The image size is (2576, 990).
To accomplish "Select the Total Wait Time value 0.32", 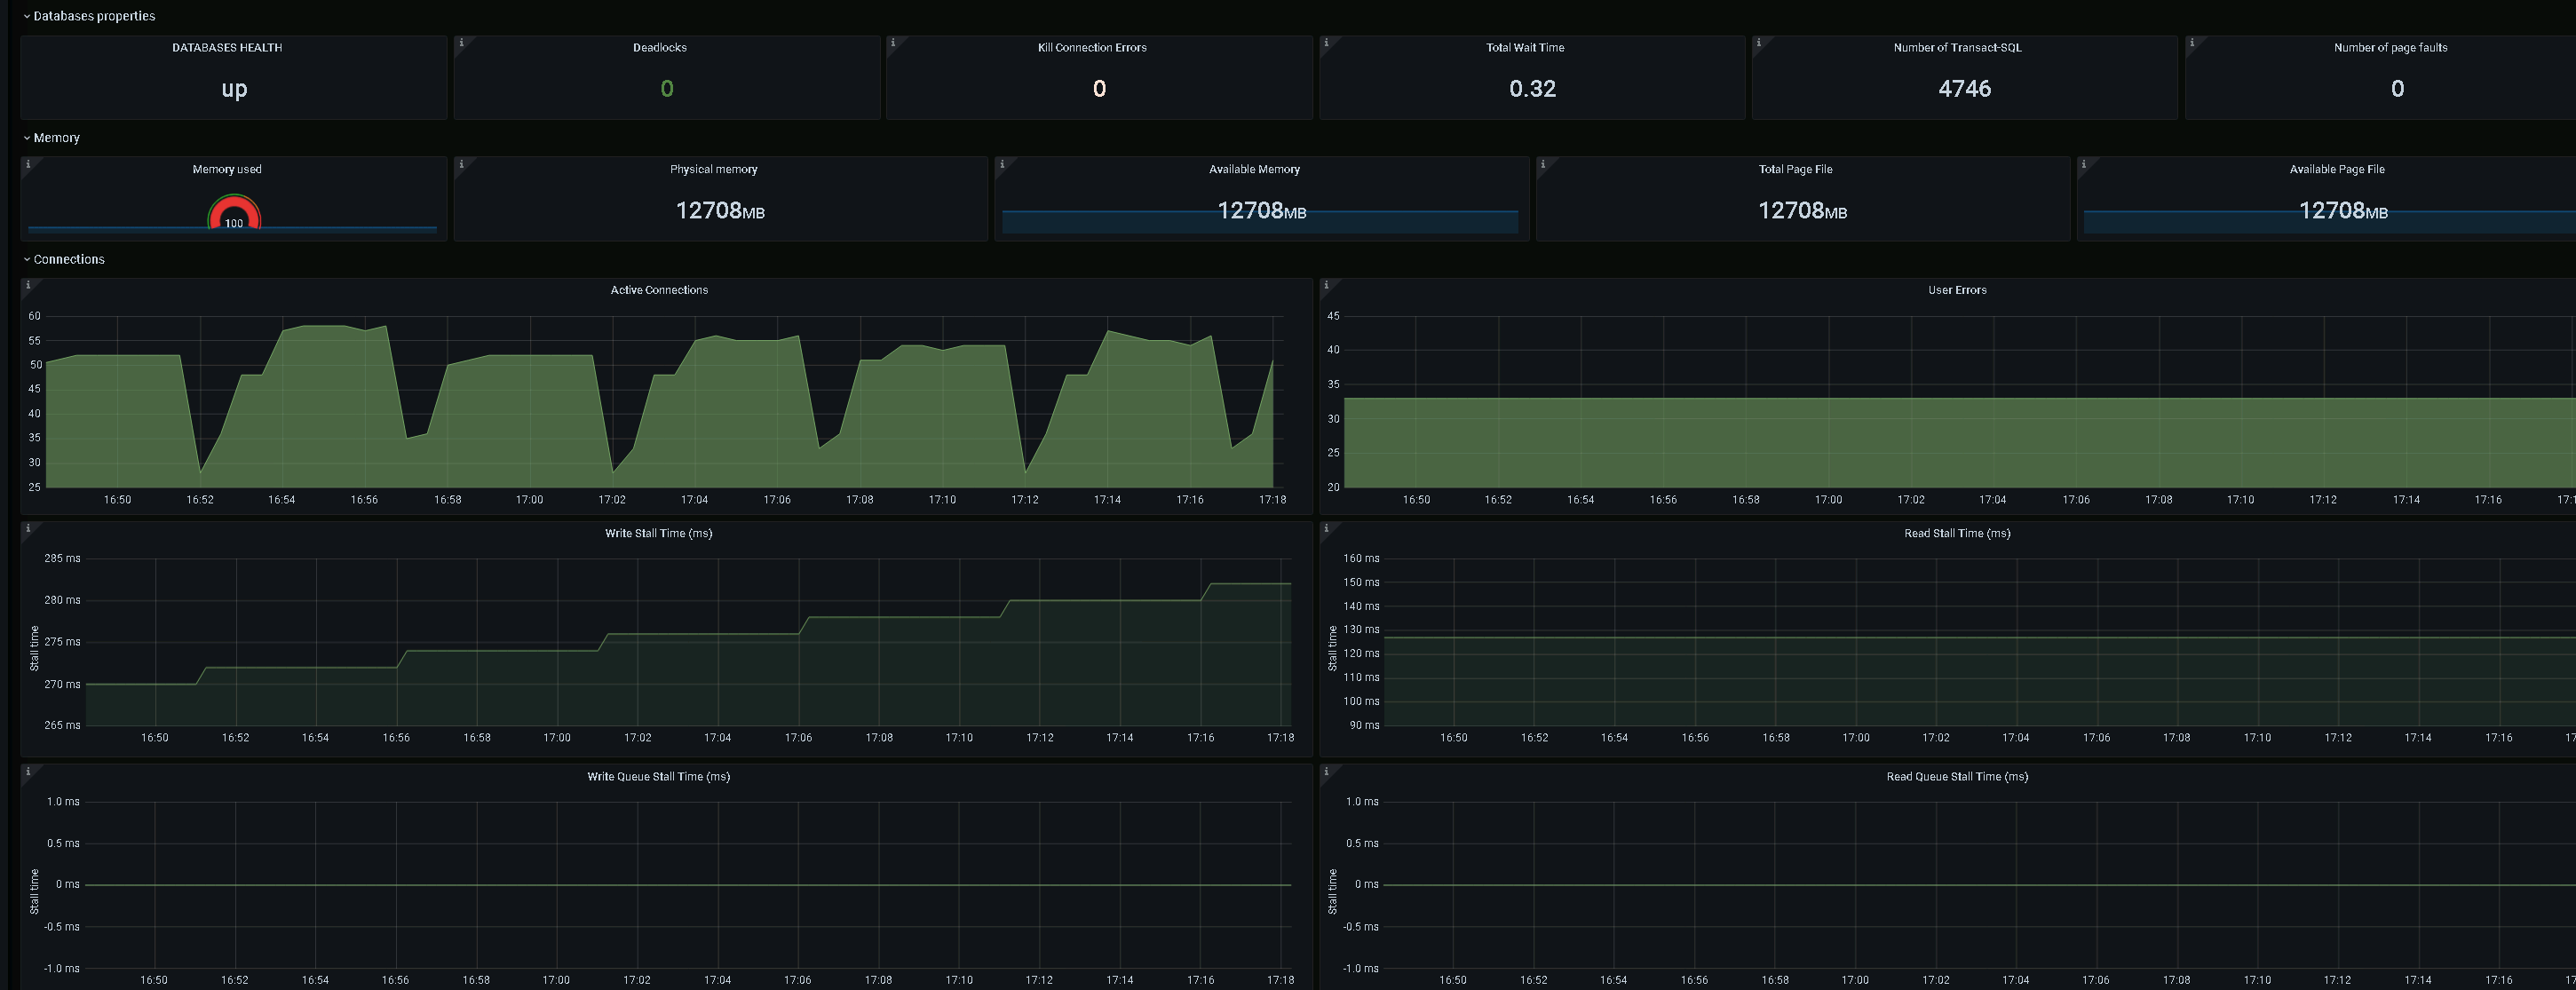I will [x=1532, y=89].
